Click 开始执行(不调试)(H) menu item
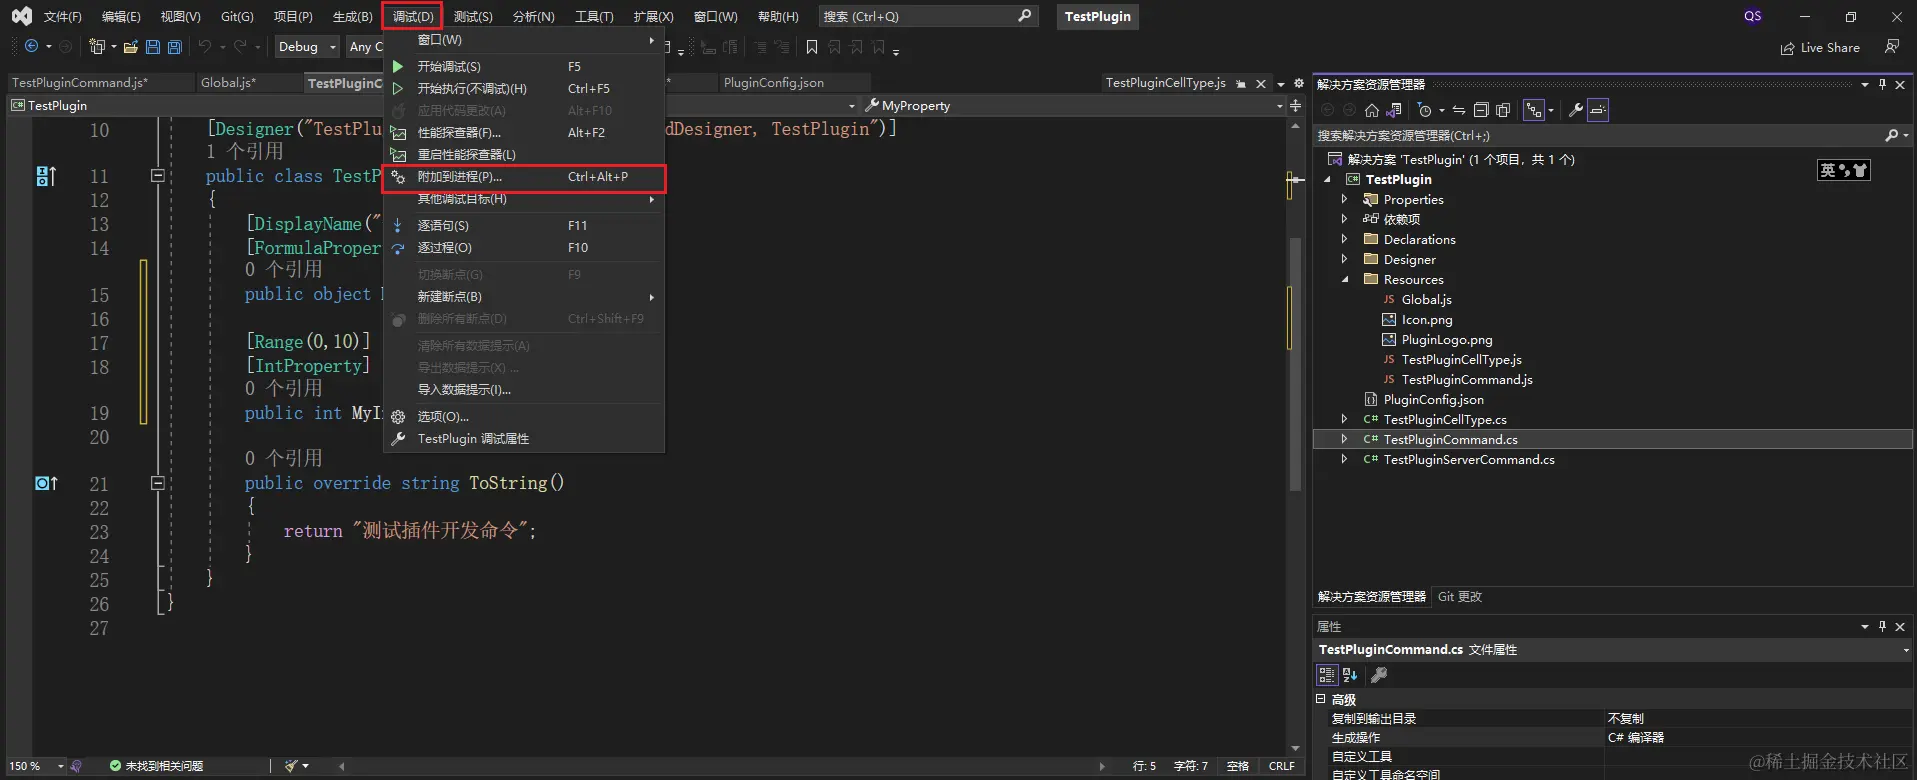Screen dimensions: 1917x780 (524, 89)
